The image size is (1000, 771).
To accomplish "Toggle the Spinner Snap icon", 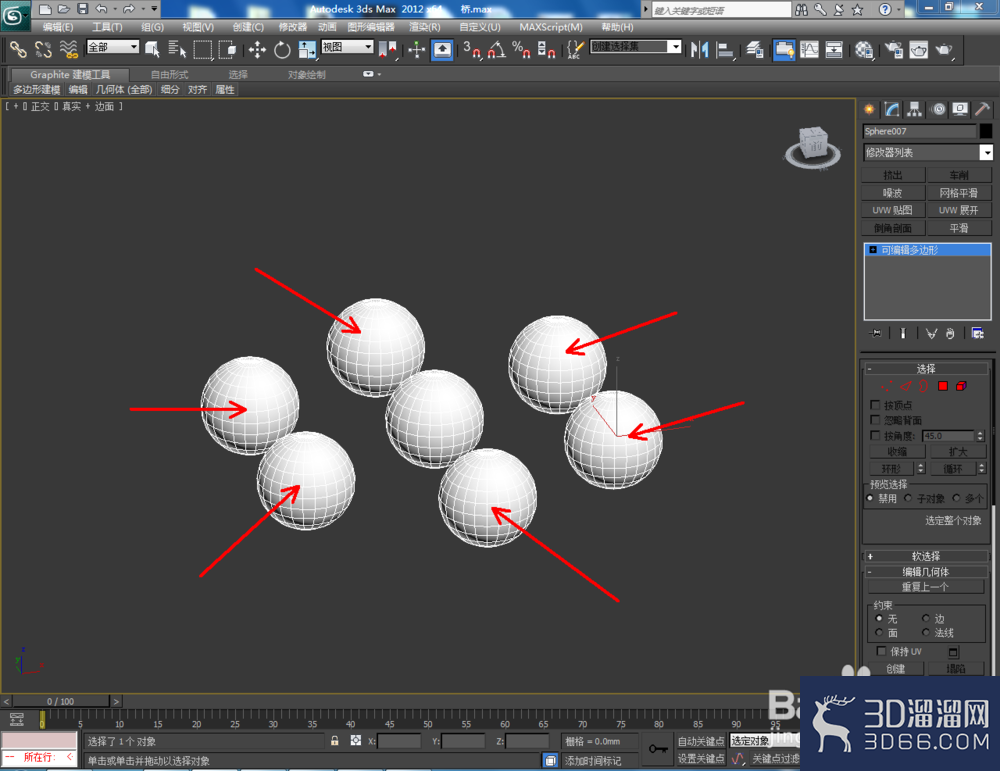I will point(546,49).
